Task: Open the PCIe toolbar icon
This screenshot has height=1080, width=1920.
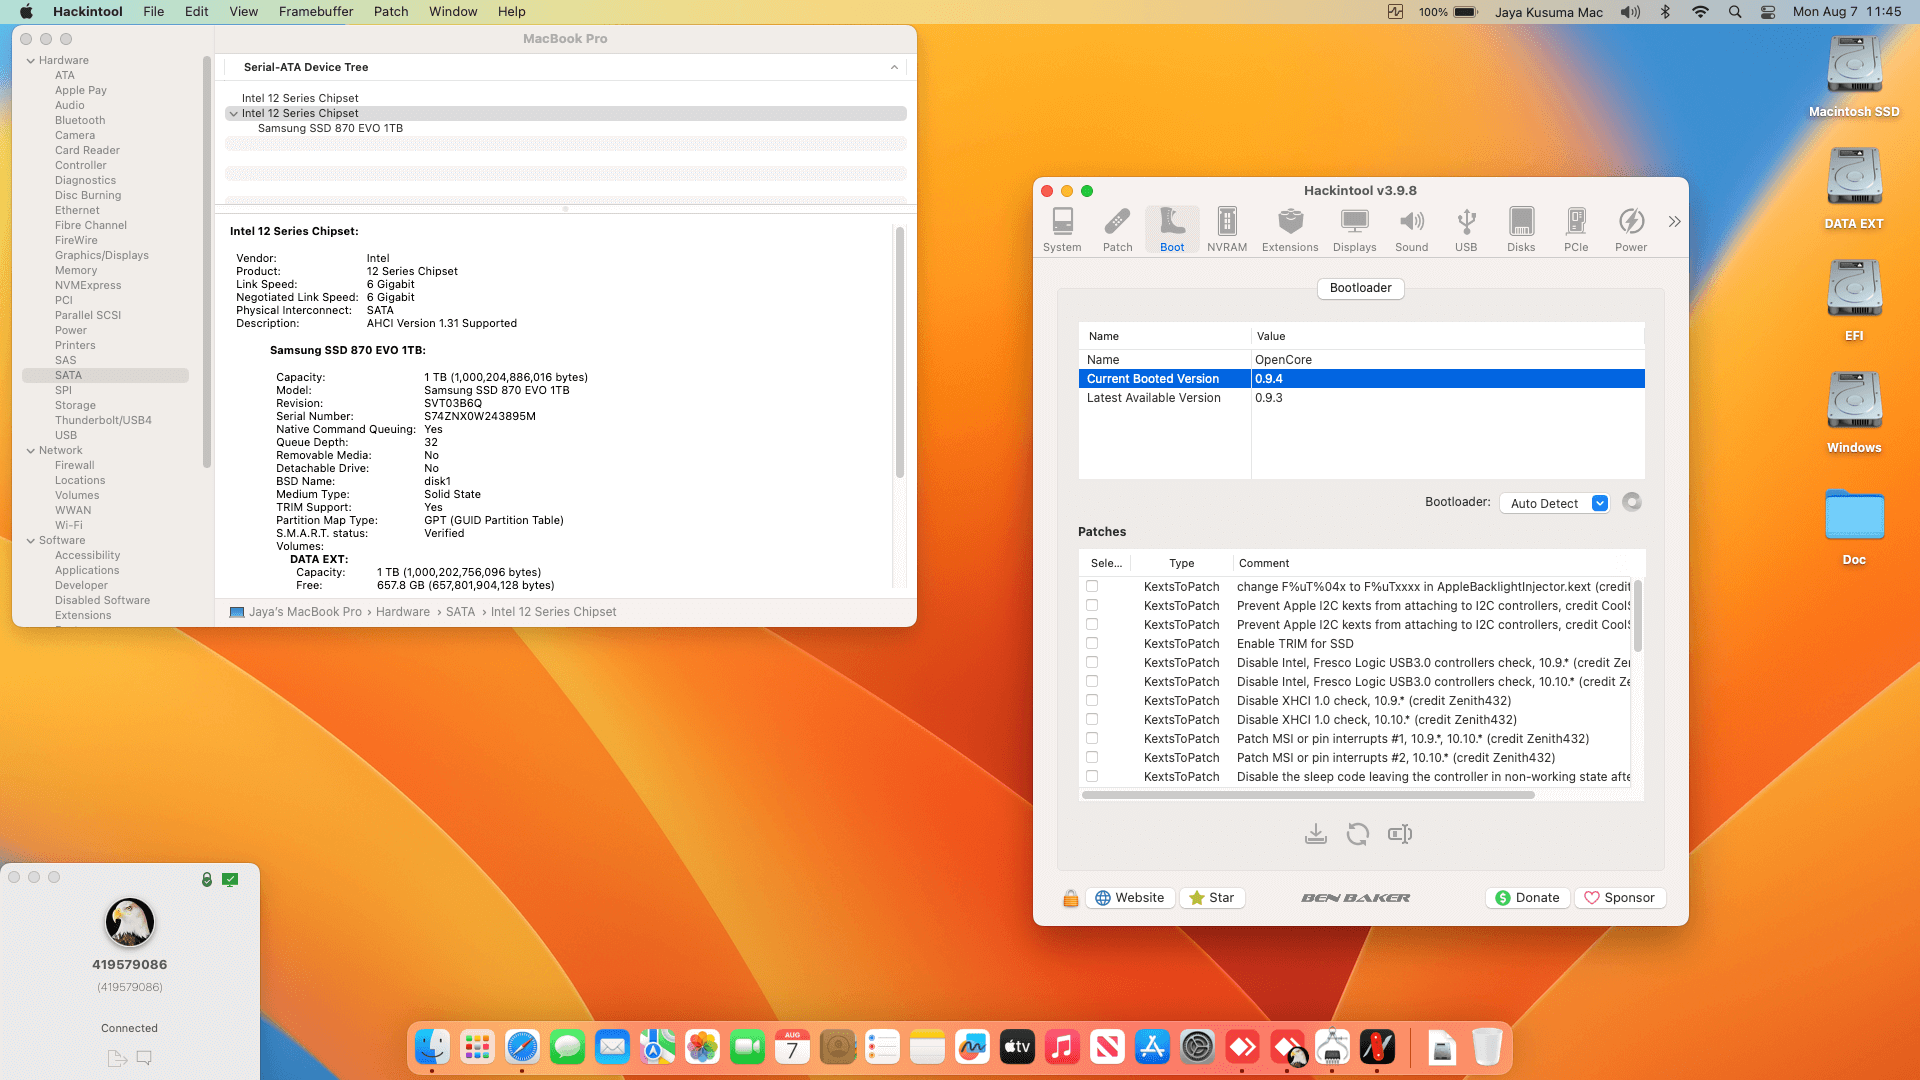Action: pyautogui.click(x=1575, y=229)
